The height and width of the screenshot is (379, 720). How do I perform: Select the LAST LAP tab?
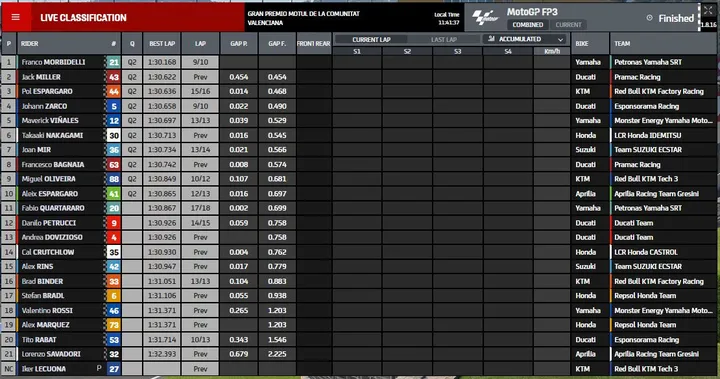tap(444, 40)
